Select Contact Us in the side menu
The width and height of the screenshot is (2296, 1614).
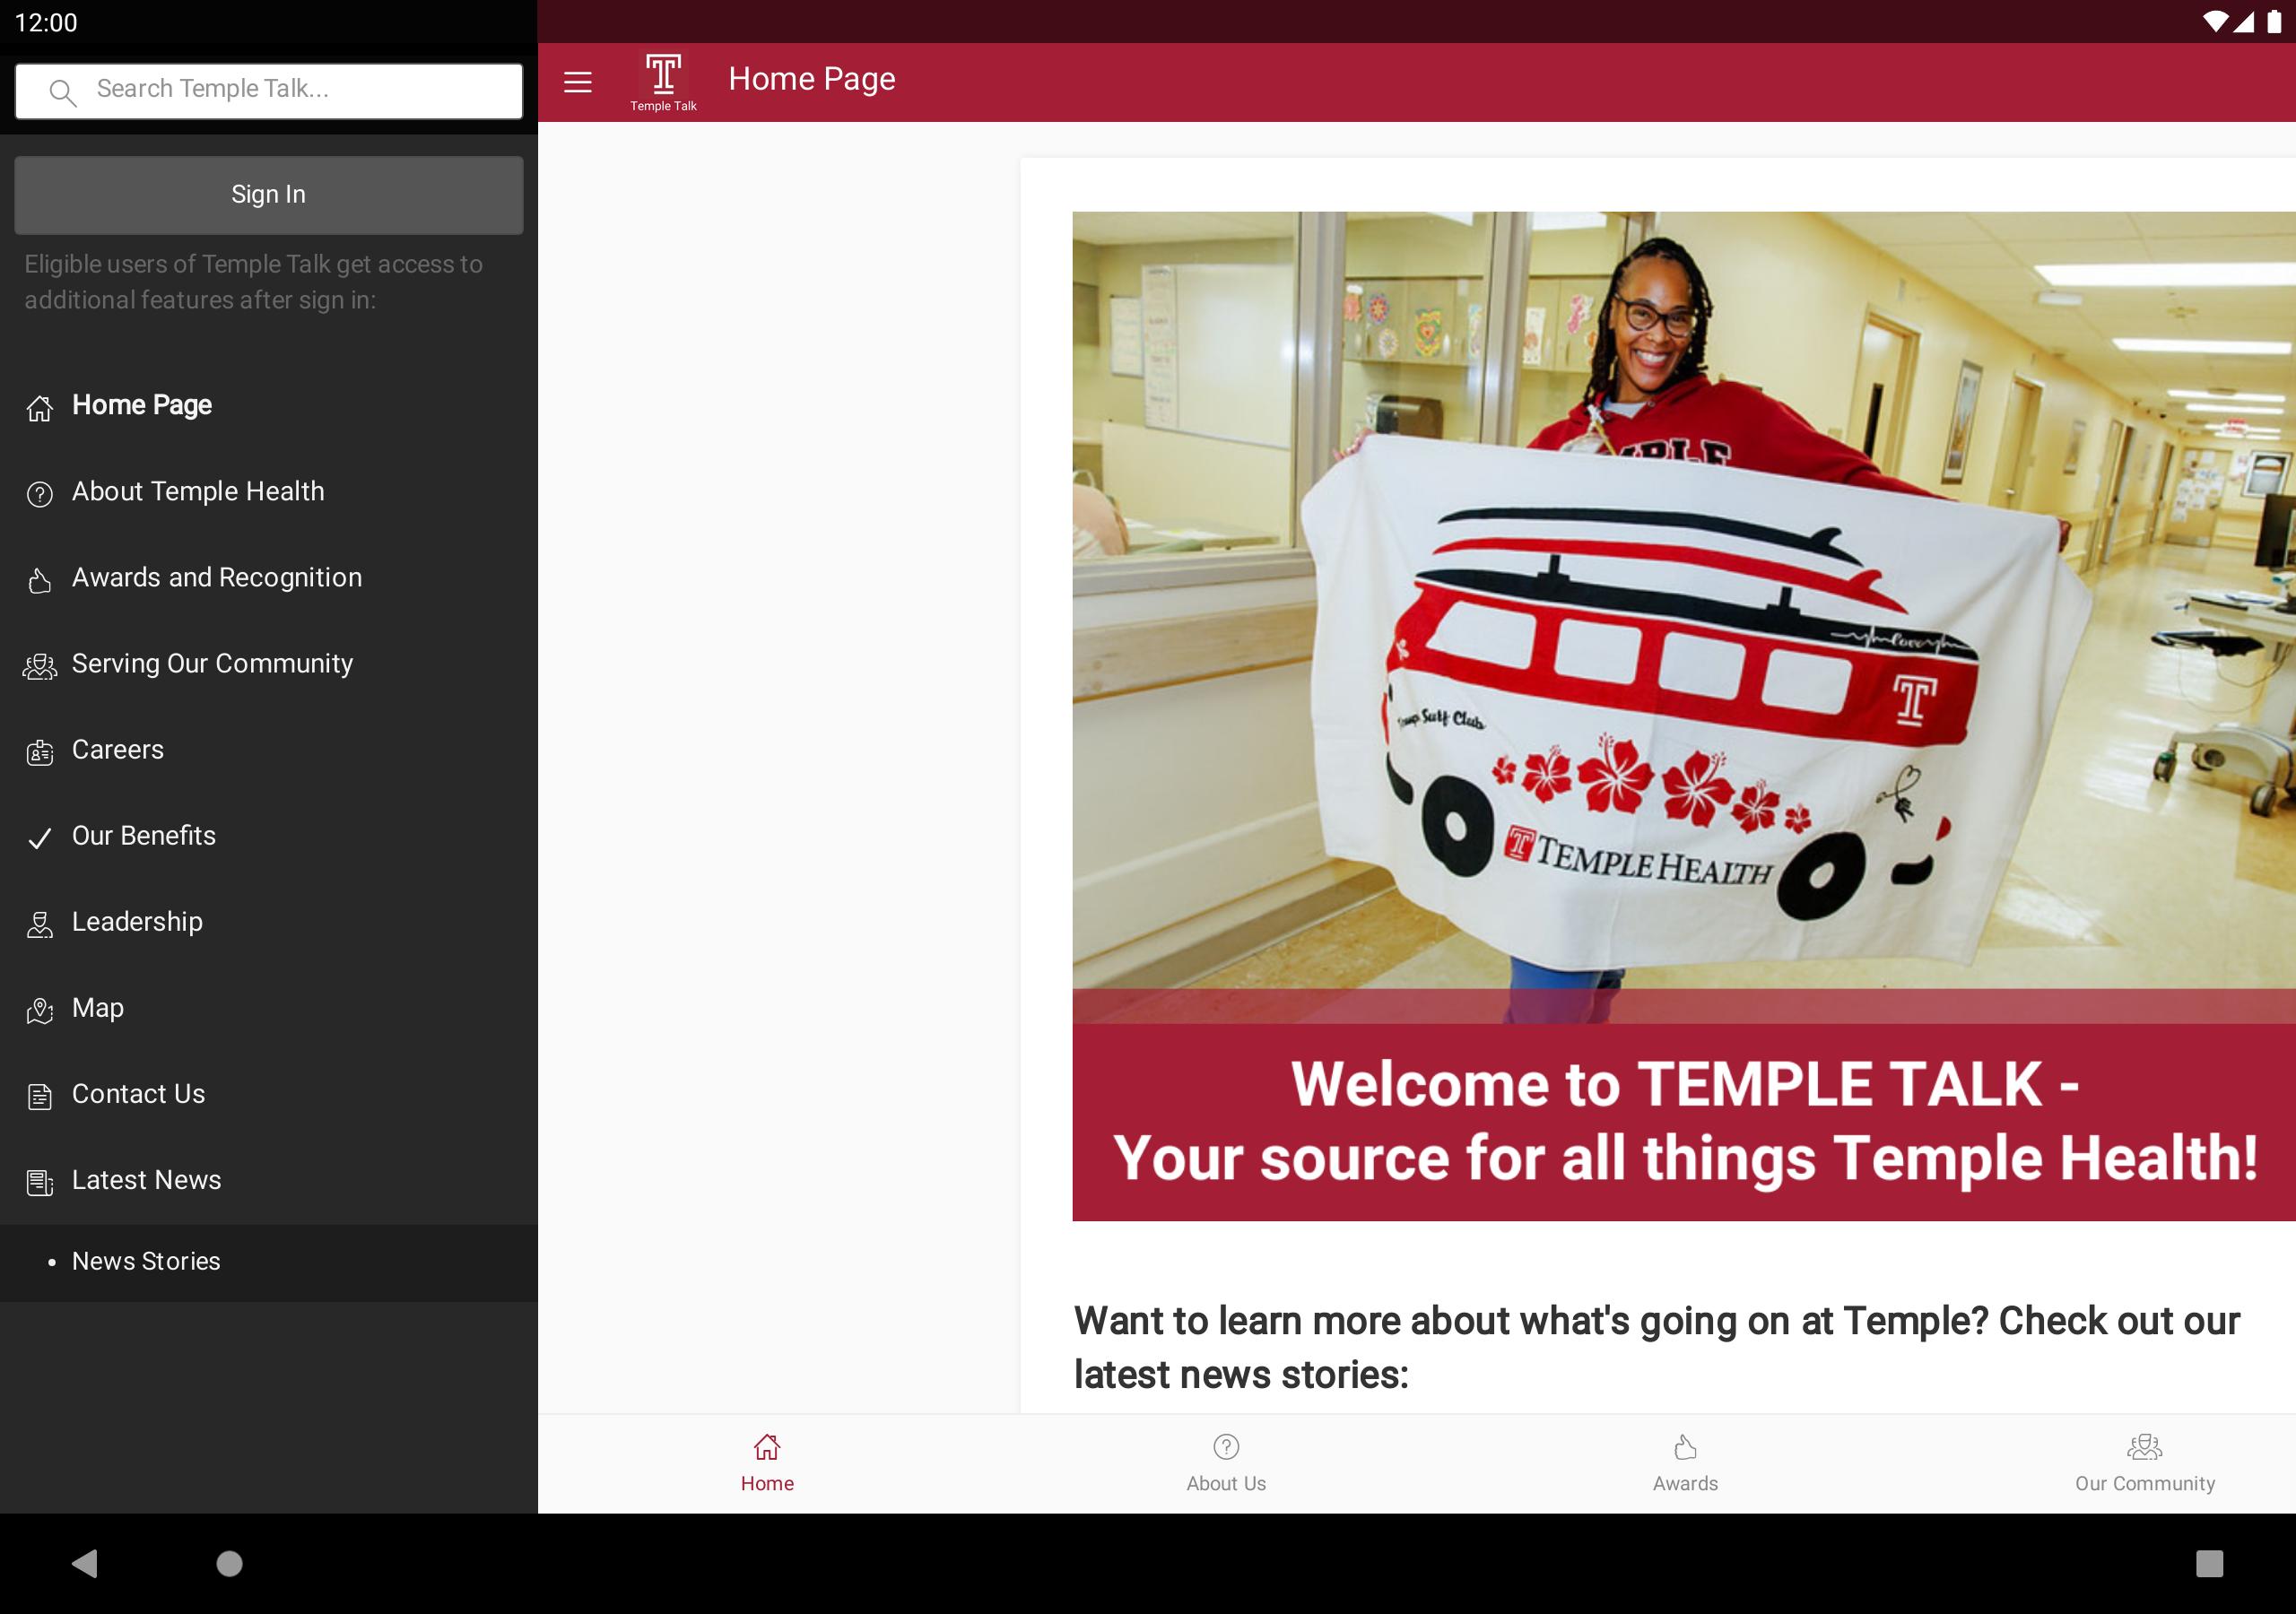tap(268, 1093)
